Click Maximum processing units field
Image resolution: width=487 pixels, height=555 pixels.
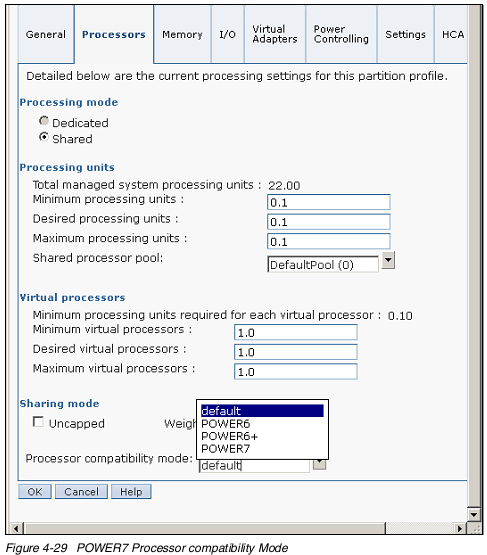pos(329,241)
